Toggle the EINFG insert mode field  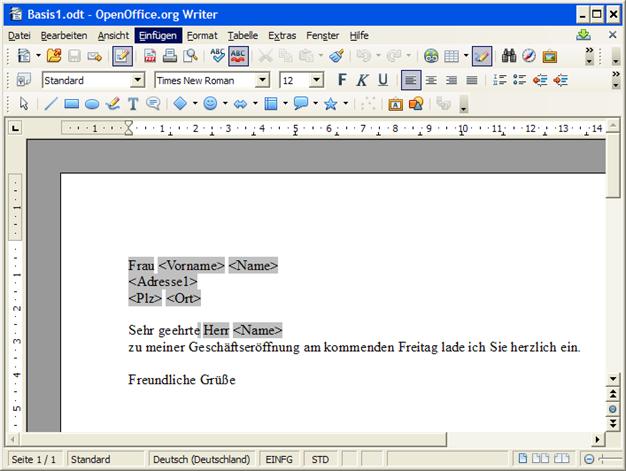278,459
